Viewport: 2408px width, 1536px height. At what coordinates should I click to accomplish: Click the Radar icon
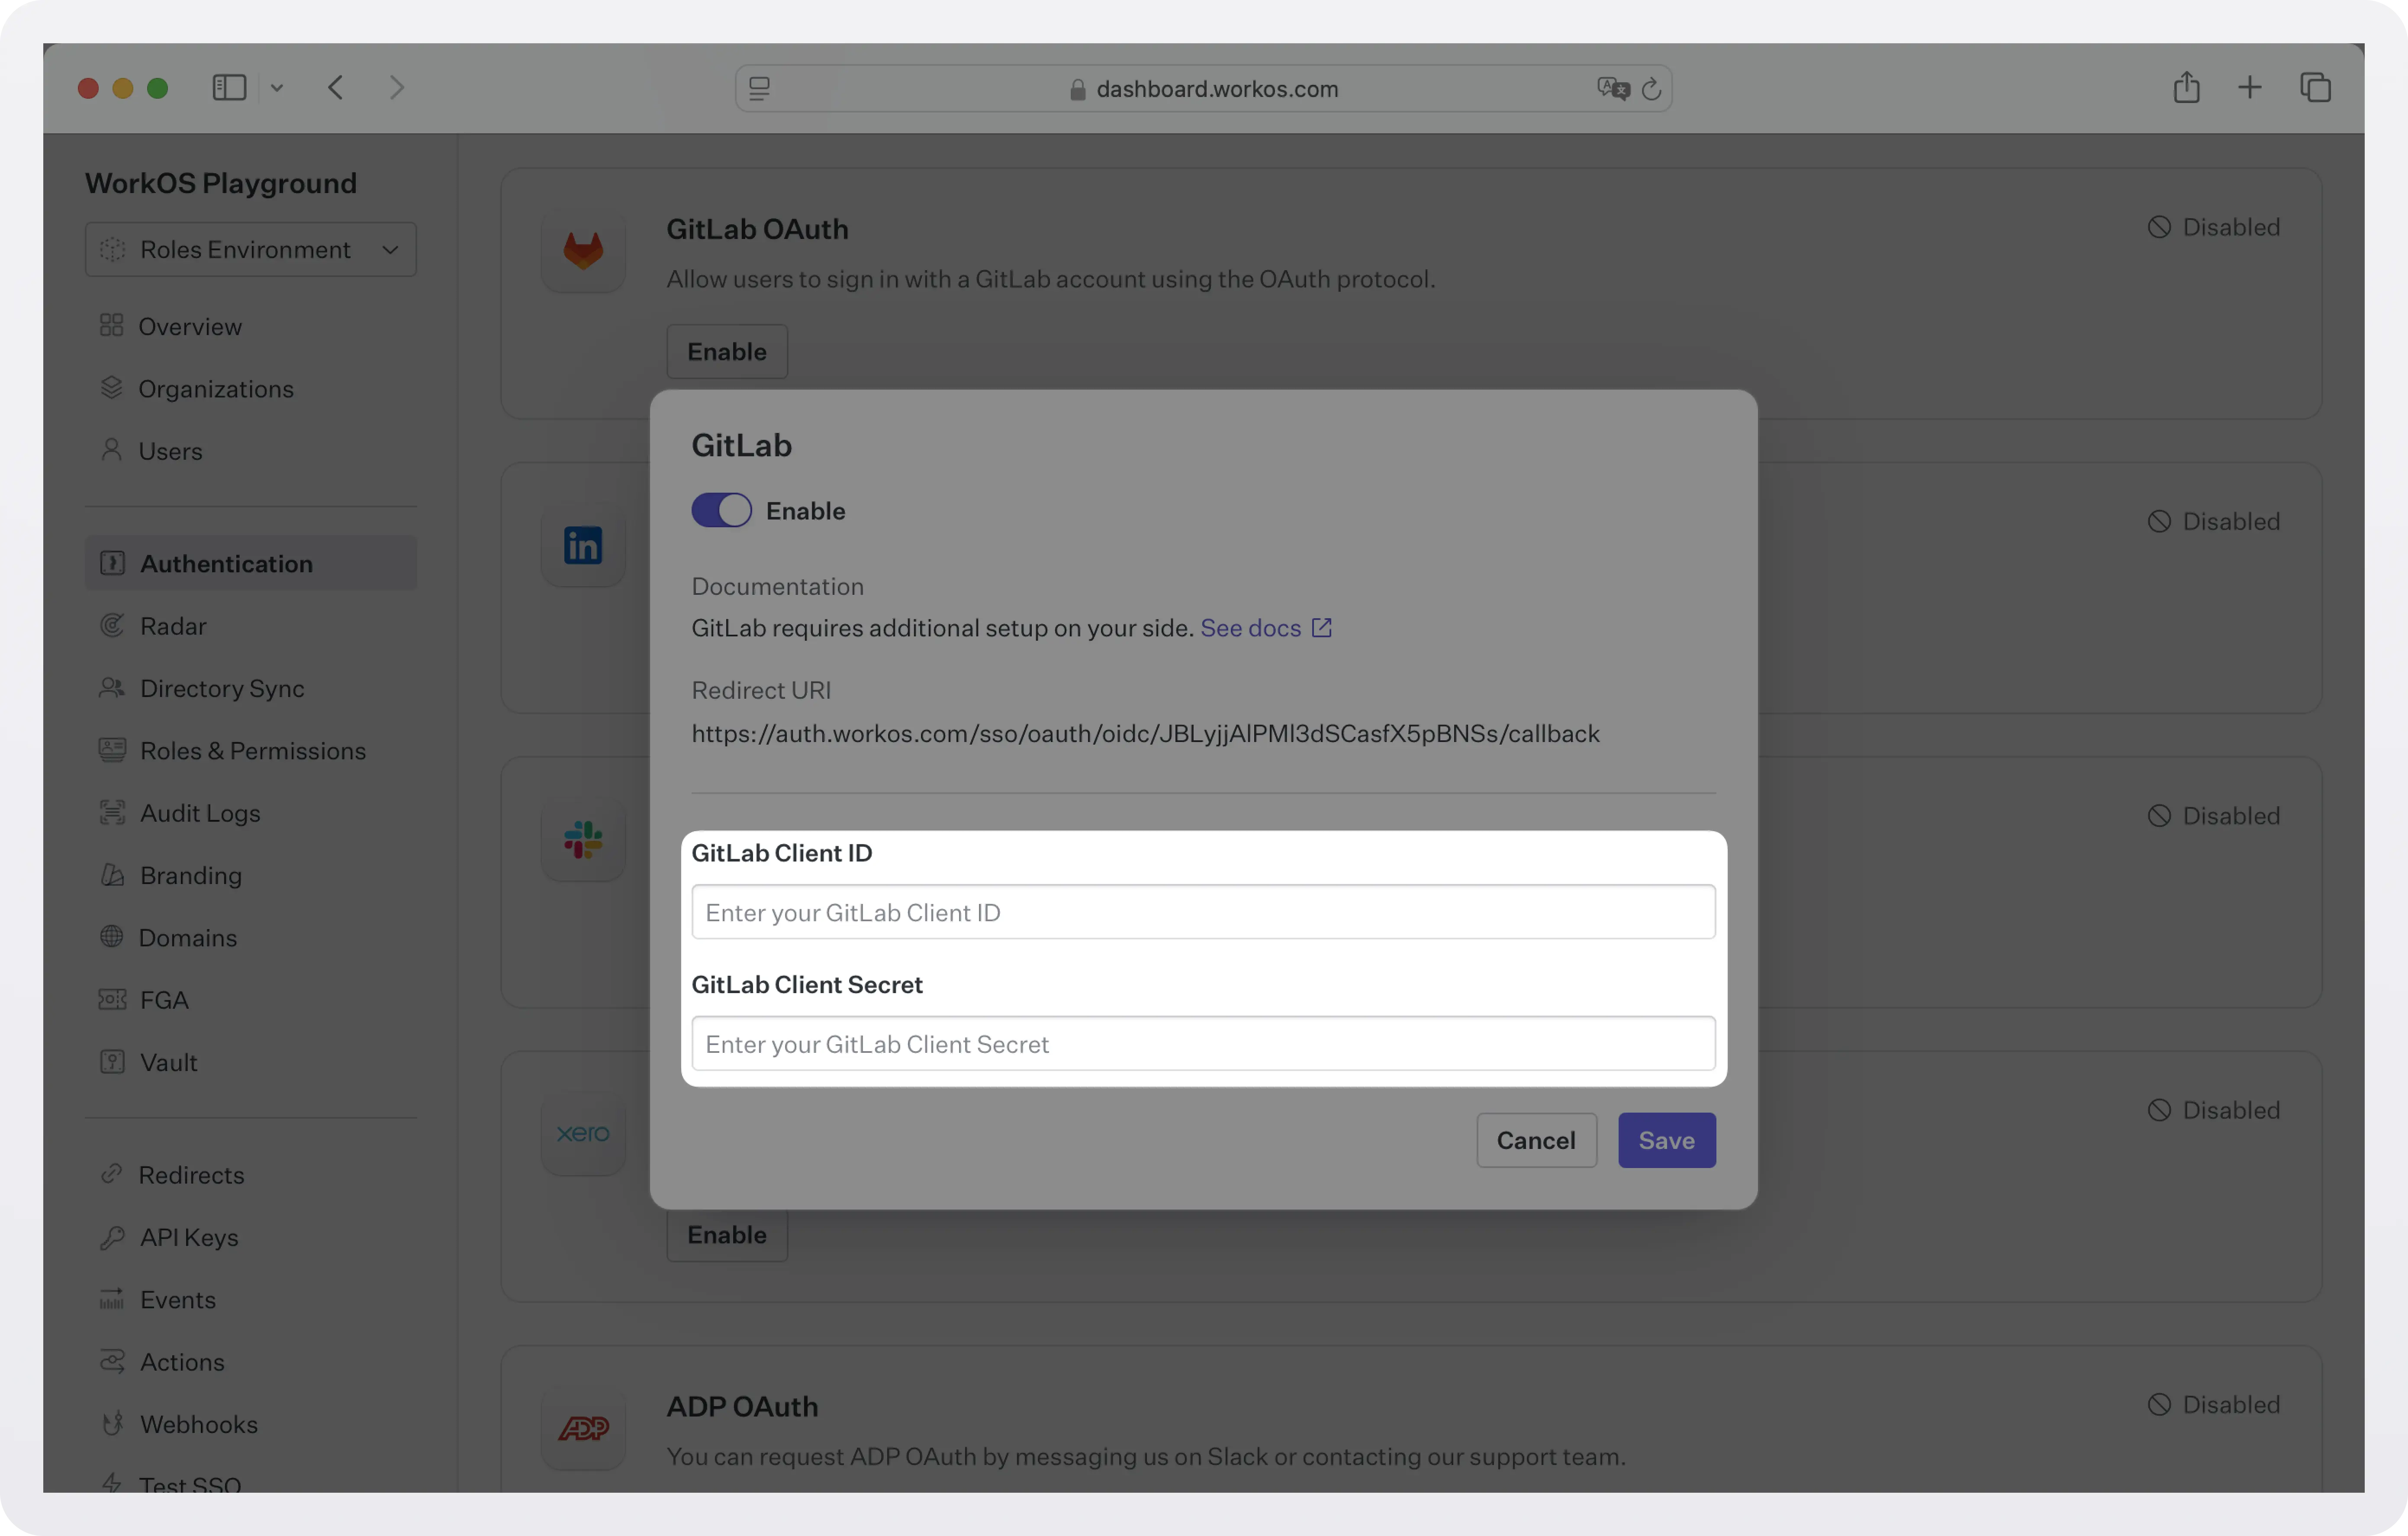[x=112, y=625]
